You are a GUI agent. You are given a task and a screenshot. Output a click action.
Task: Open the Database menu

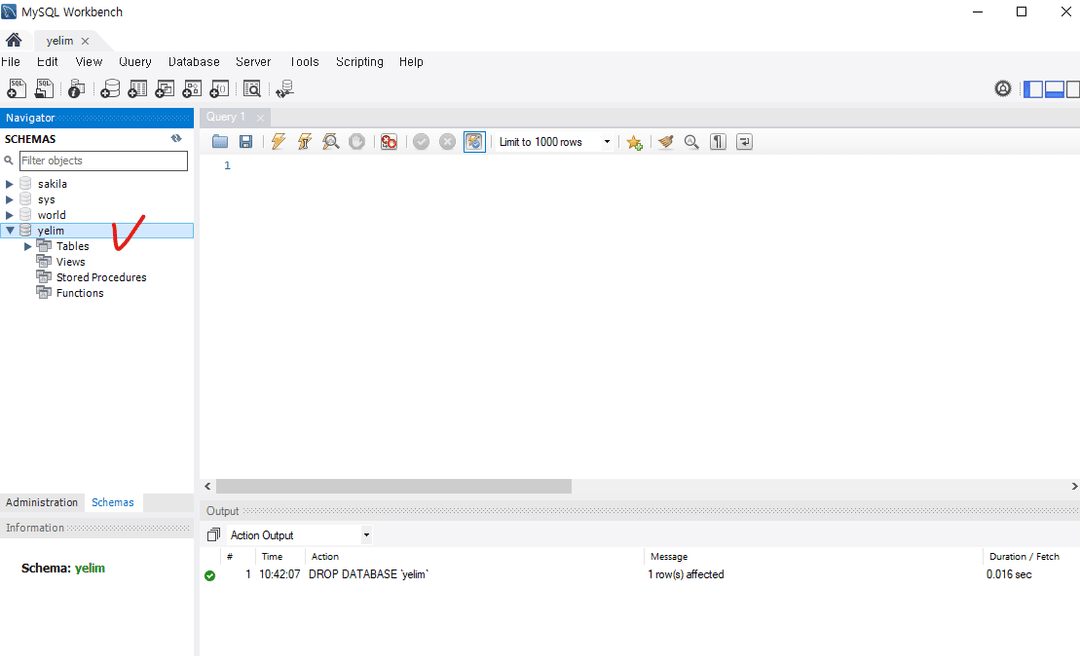tap(194, 61)
